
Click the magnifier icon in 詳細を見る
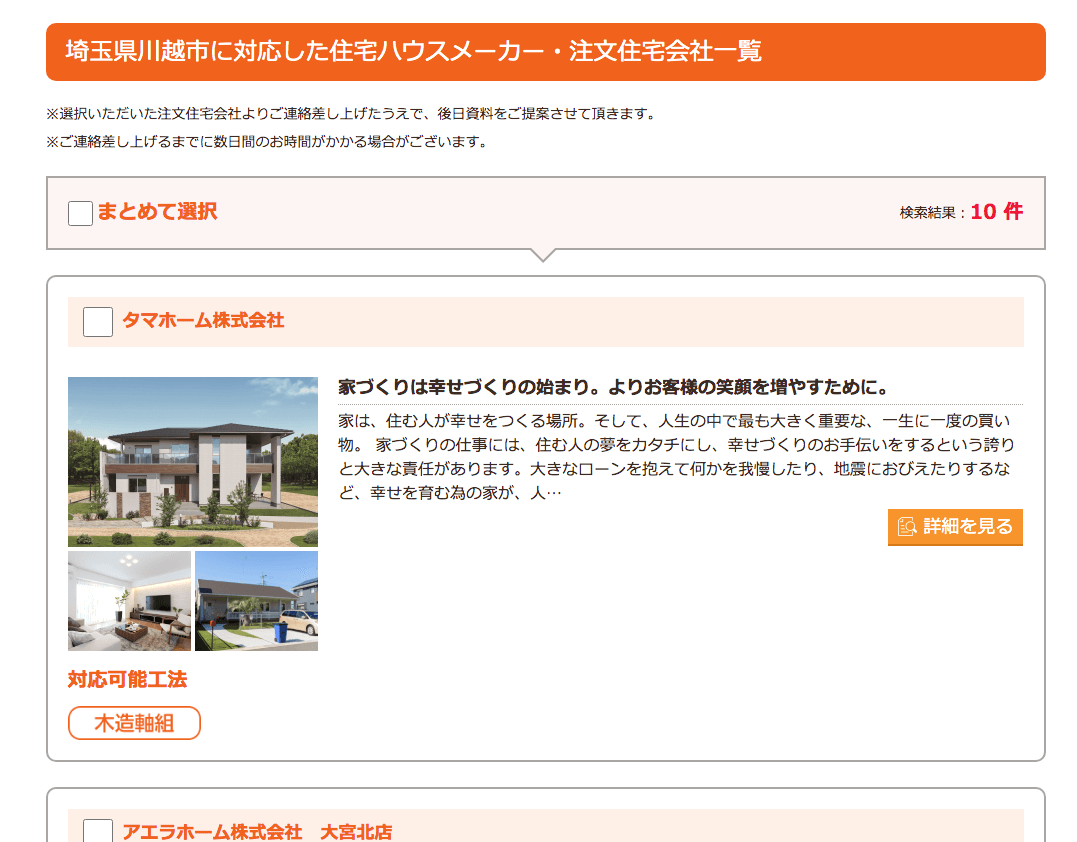click(907, 527)
